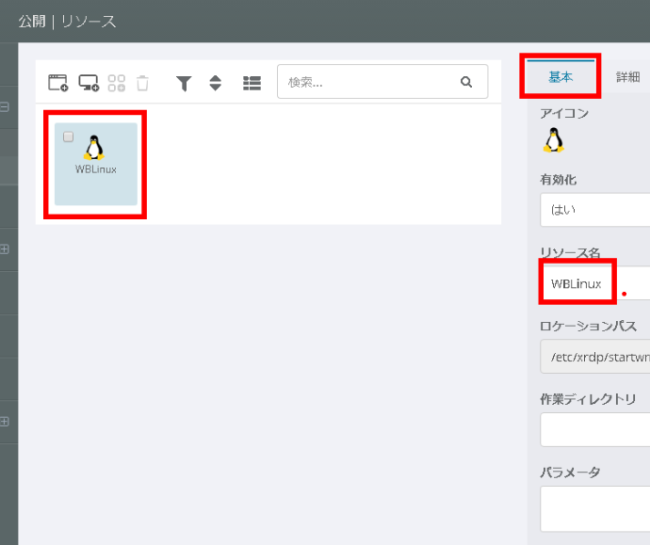
Task: Tick the WBLinux resource checkbox
Action: (x=68, y=136)
